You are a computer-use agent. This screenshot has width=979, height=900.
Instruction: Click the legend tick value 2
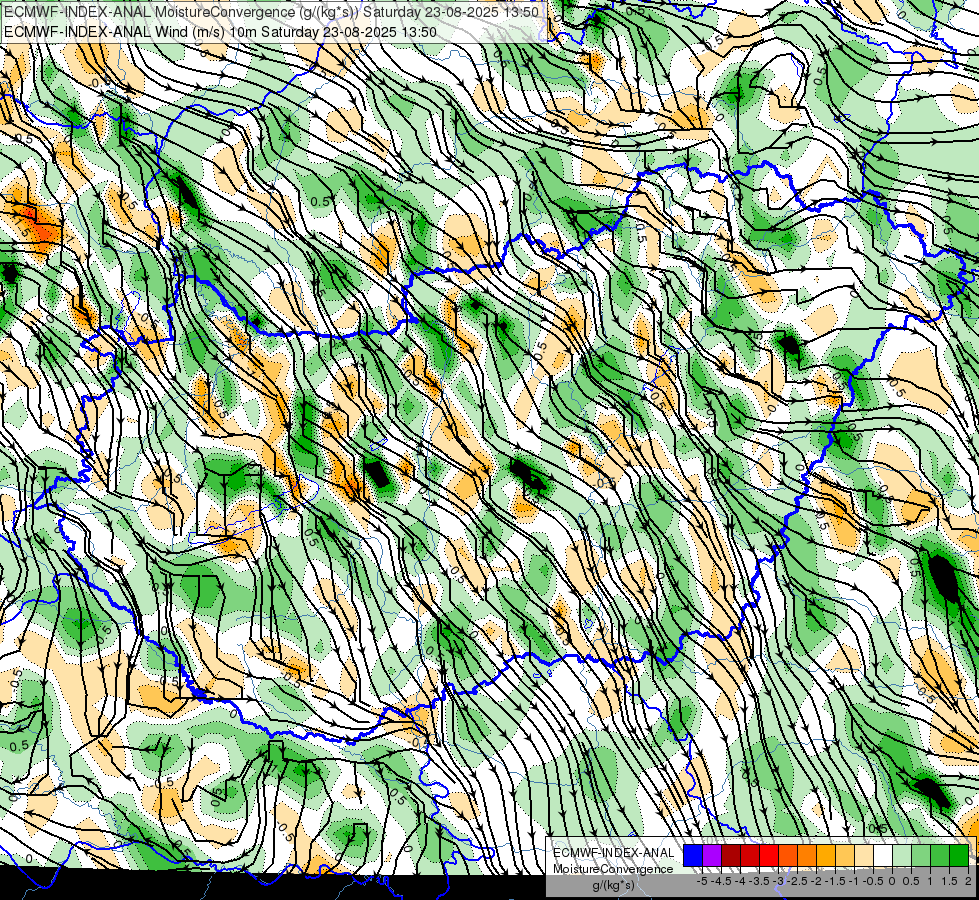click(968, 881)
